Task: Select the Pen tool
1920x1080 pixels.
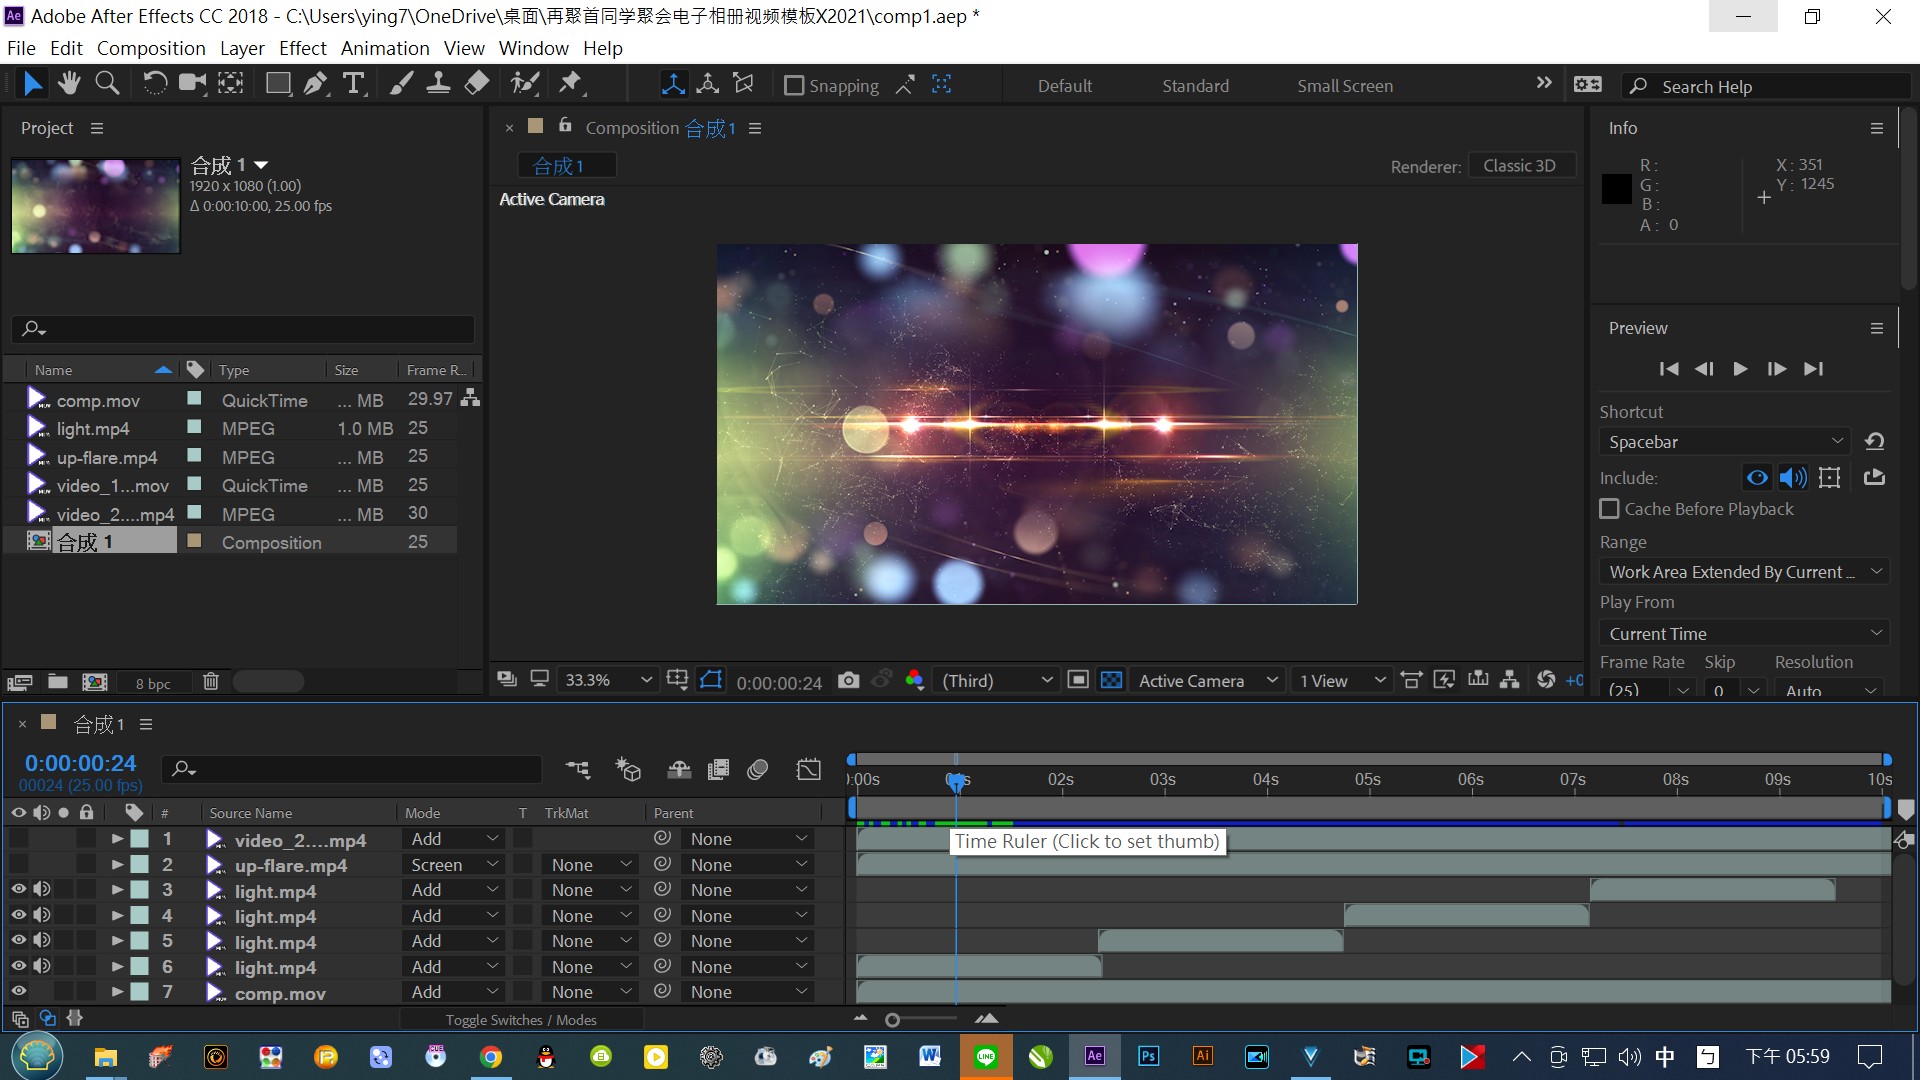Action: coord(315,84)
